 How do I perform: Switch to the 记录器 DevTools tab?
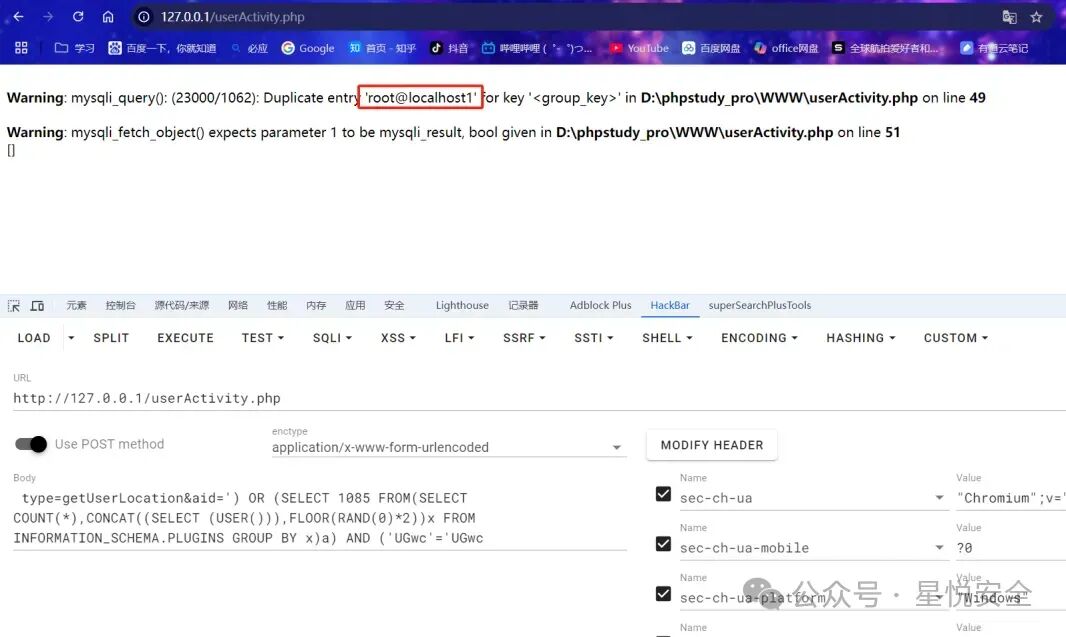tap(523, 305)
